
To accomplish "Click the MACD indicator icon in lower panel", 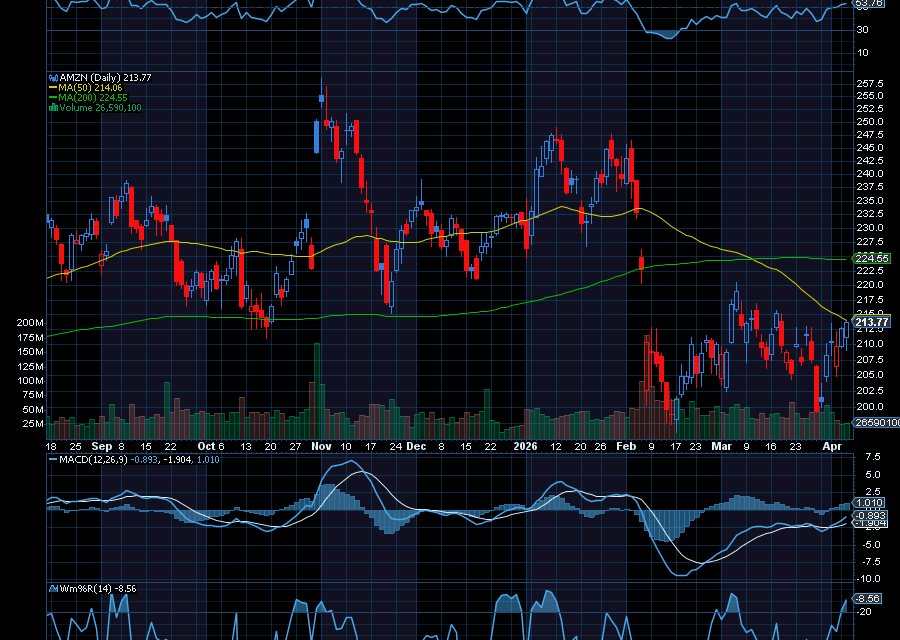I will (x=52, y=460).
